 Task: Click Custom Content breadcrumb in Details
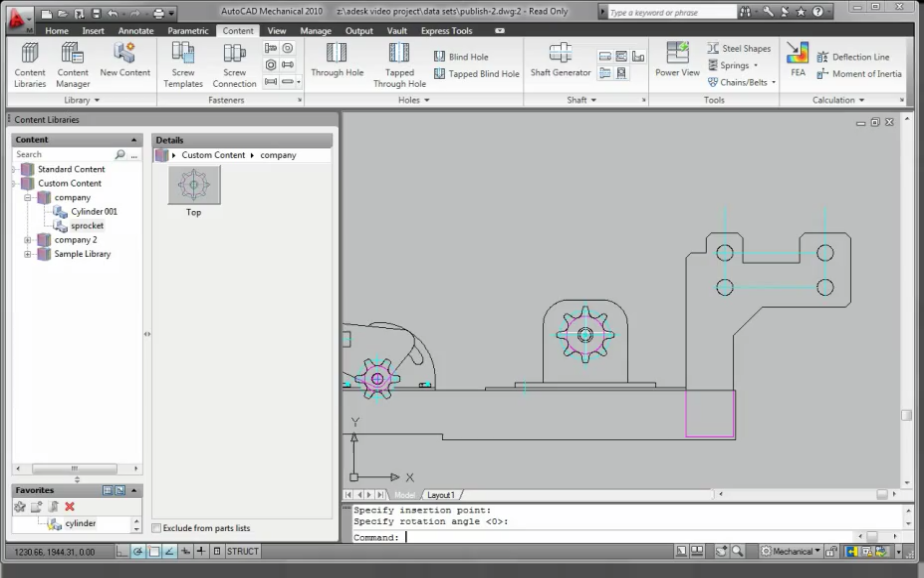tap(213, 155)
